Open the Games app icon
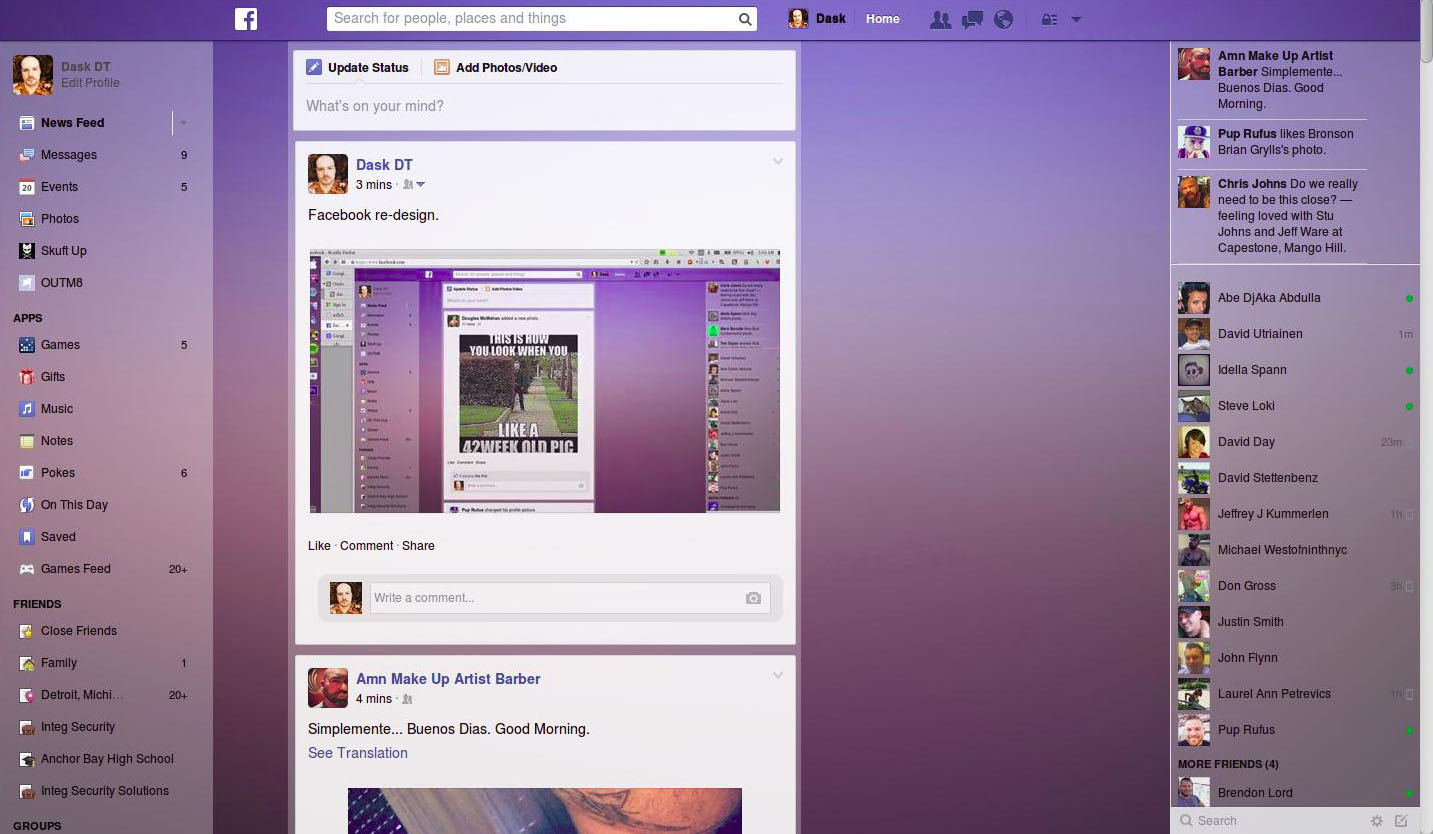Screen dimensions: 1433x834 [27, 345]
